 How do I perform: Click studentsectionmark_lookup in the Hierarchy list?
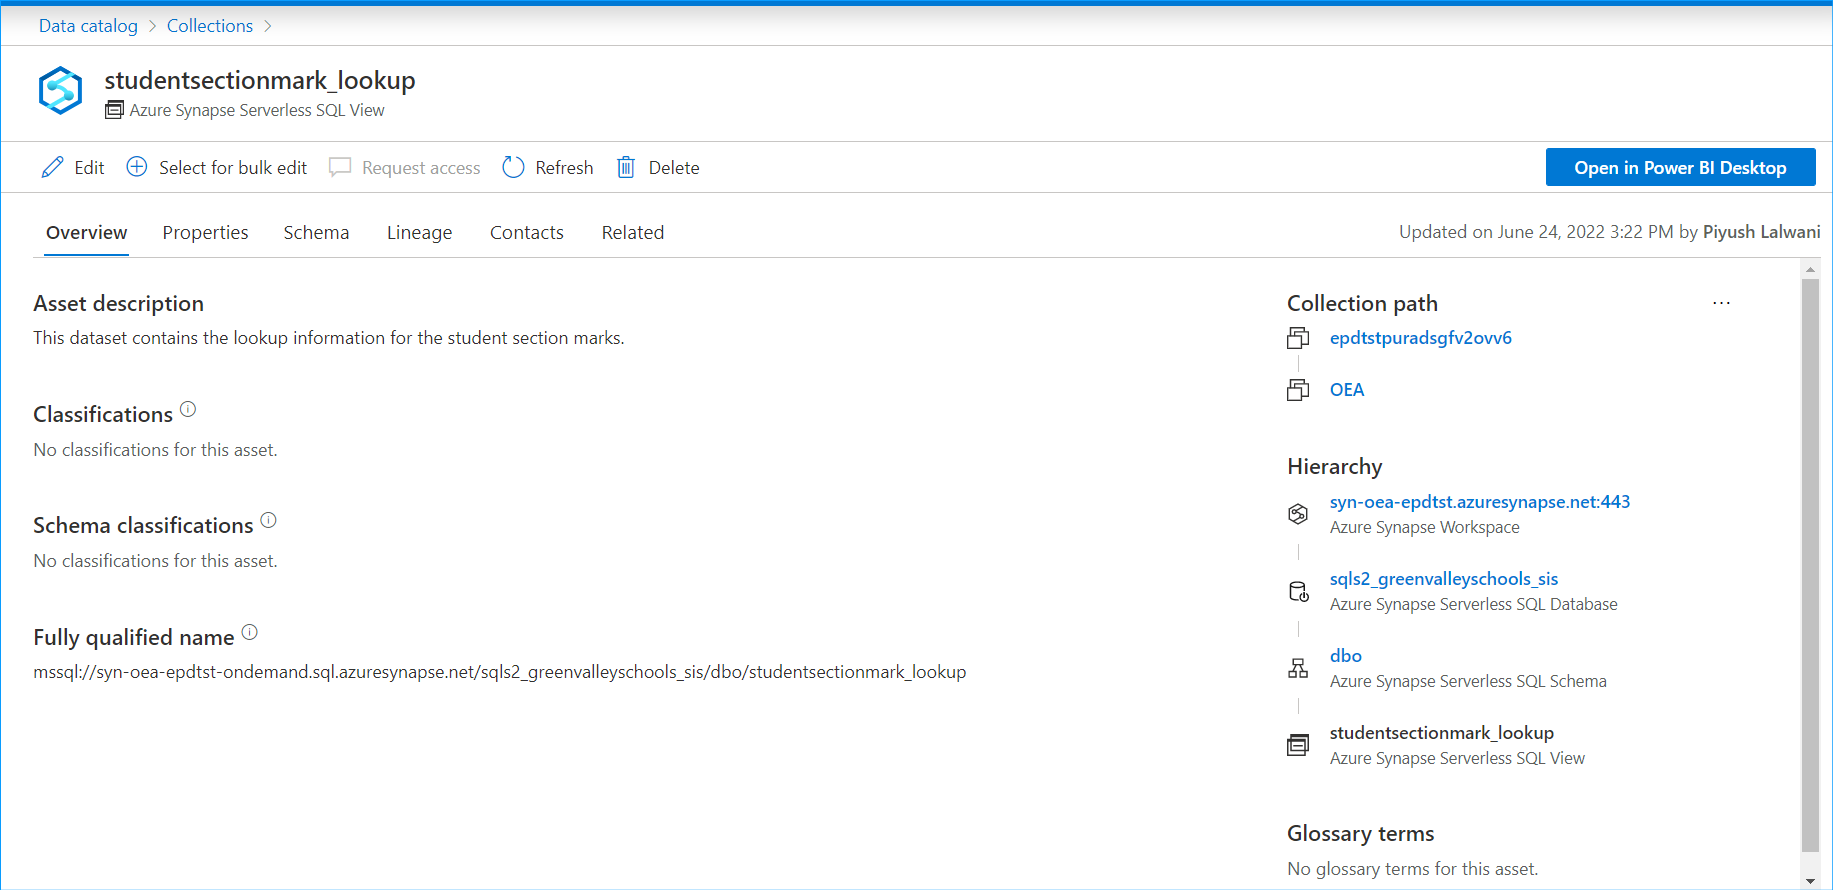click(x=1441, y=733)
